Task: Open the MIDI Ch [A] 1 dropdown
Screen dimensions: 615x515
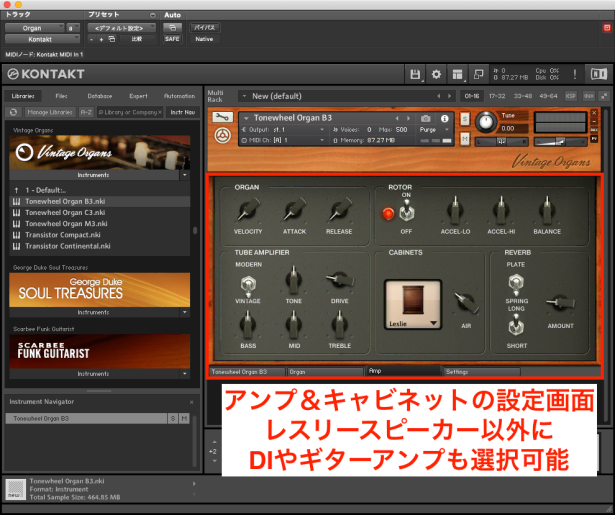Action: [283, 140]
